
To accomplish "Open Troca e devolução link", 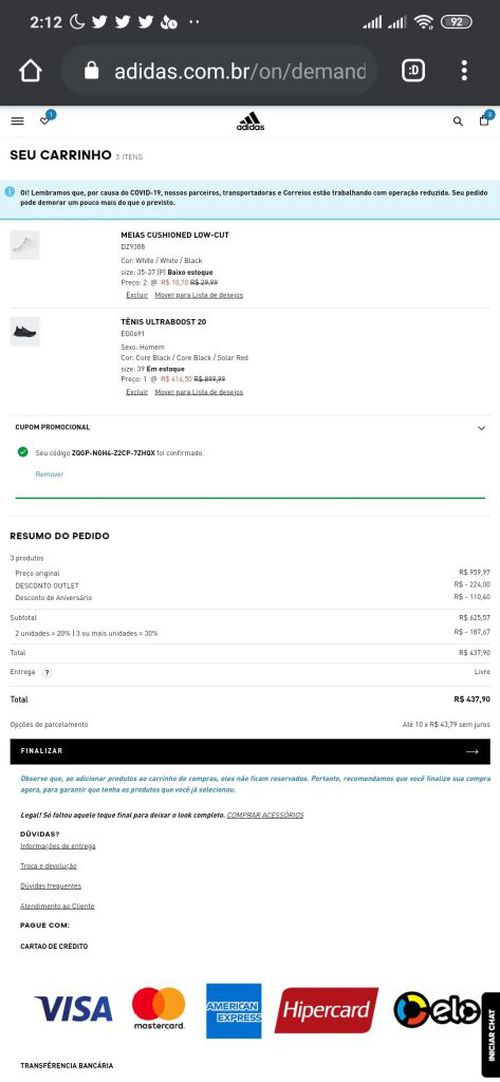I will click(x=48, y=866).
